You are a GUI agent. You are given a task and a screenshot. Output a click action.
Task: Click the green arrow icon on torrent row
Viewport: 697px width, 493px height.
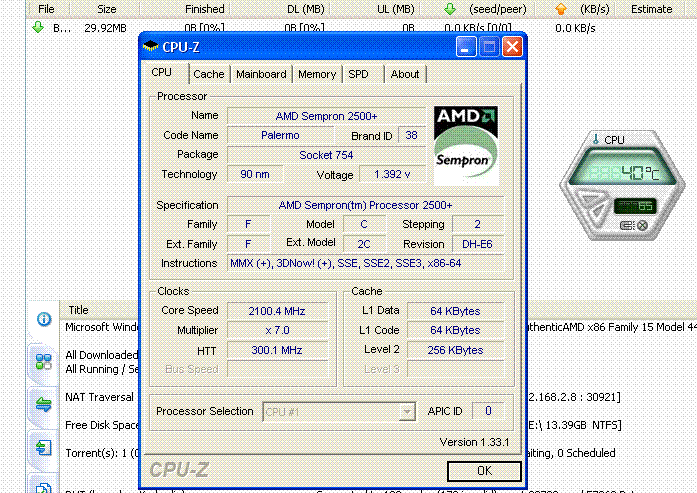38,28
